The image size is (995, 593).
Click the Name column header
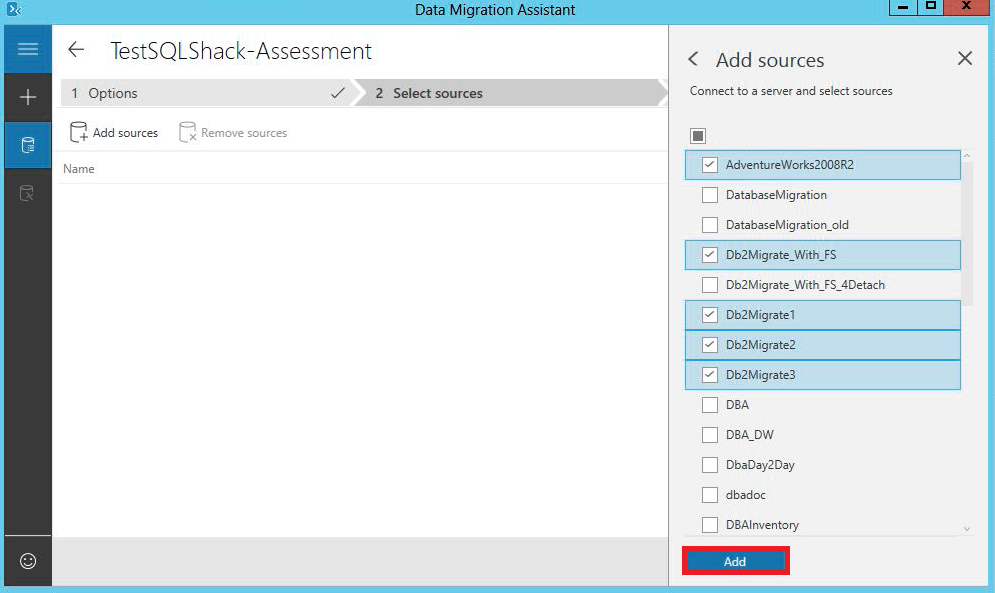coord(79,169)
